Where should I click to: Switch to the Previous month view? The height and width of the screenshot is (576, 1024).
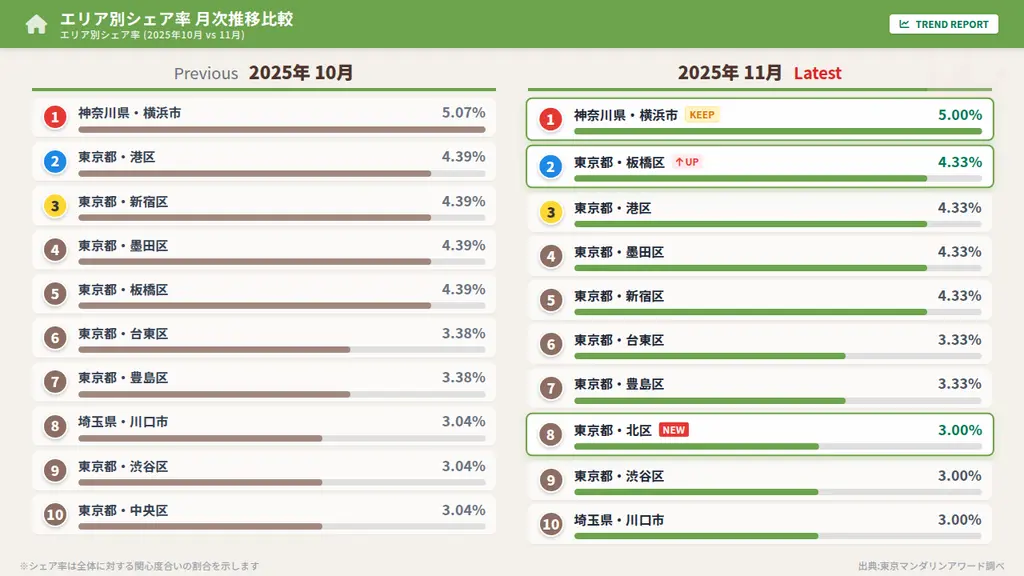pyautogui.click(x=206, y=72)
